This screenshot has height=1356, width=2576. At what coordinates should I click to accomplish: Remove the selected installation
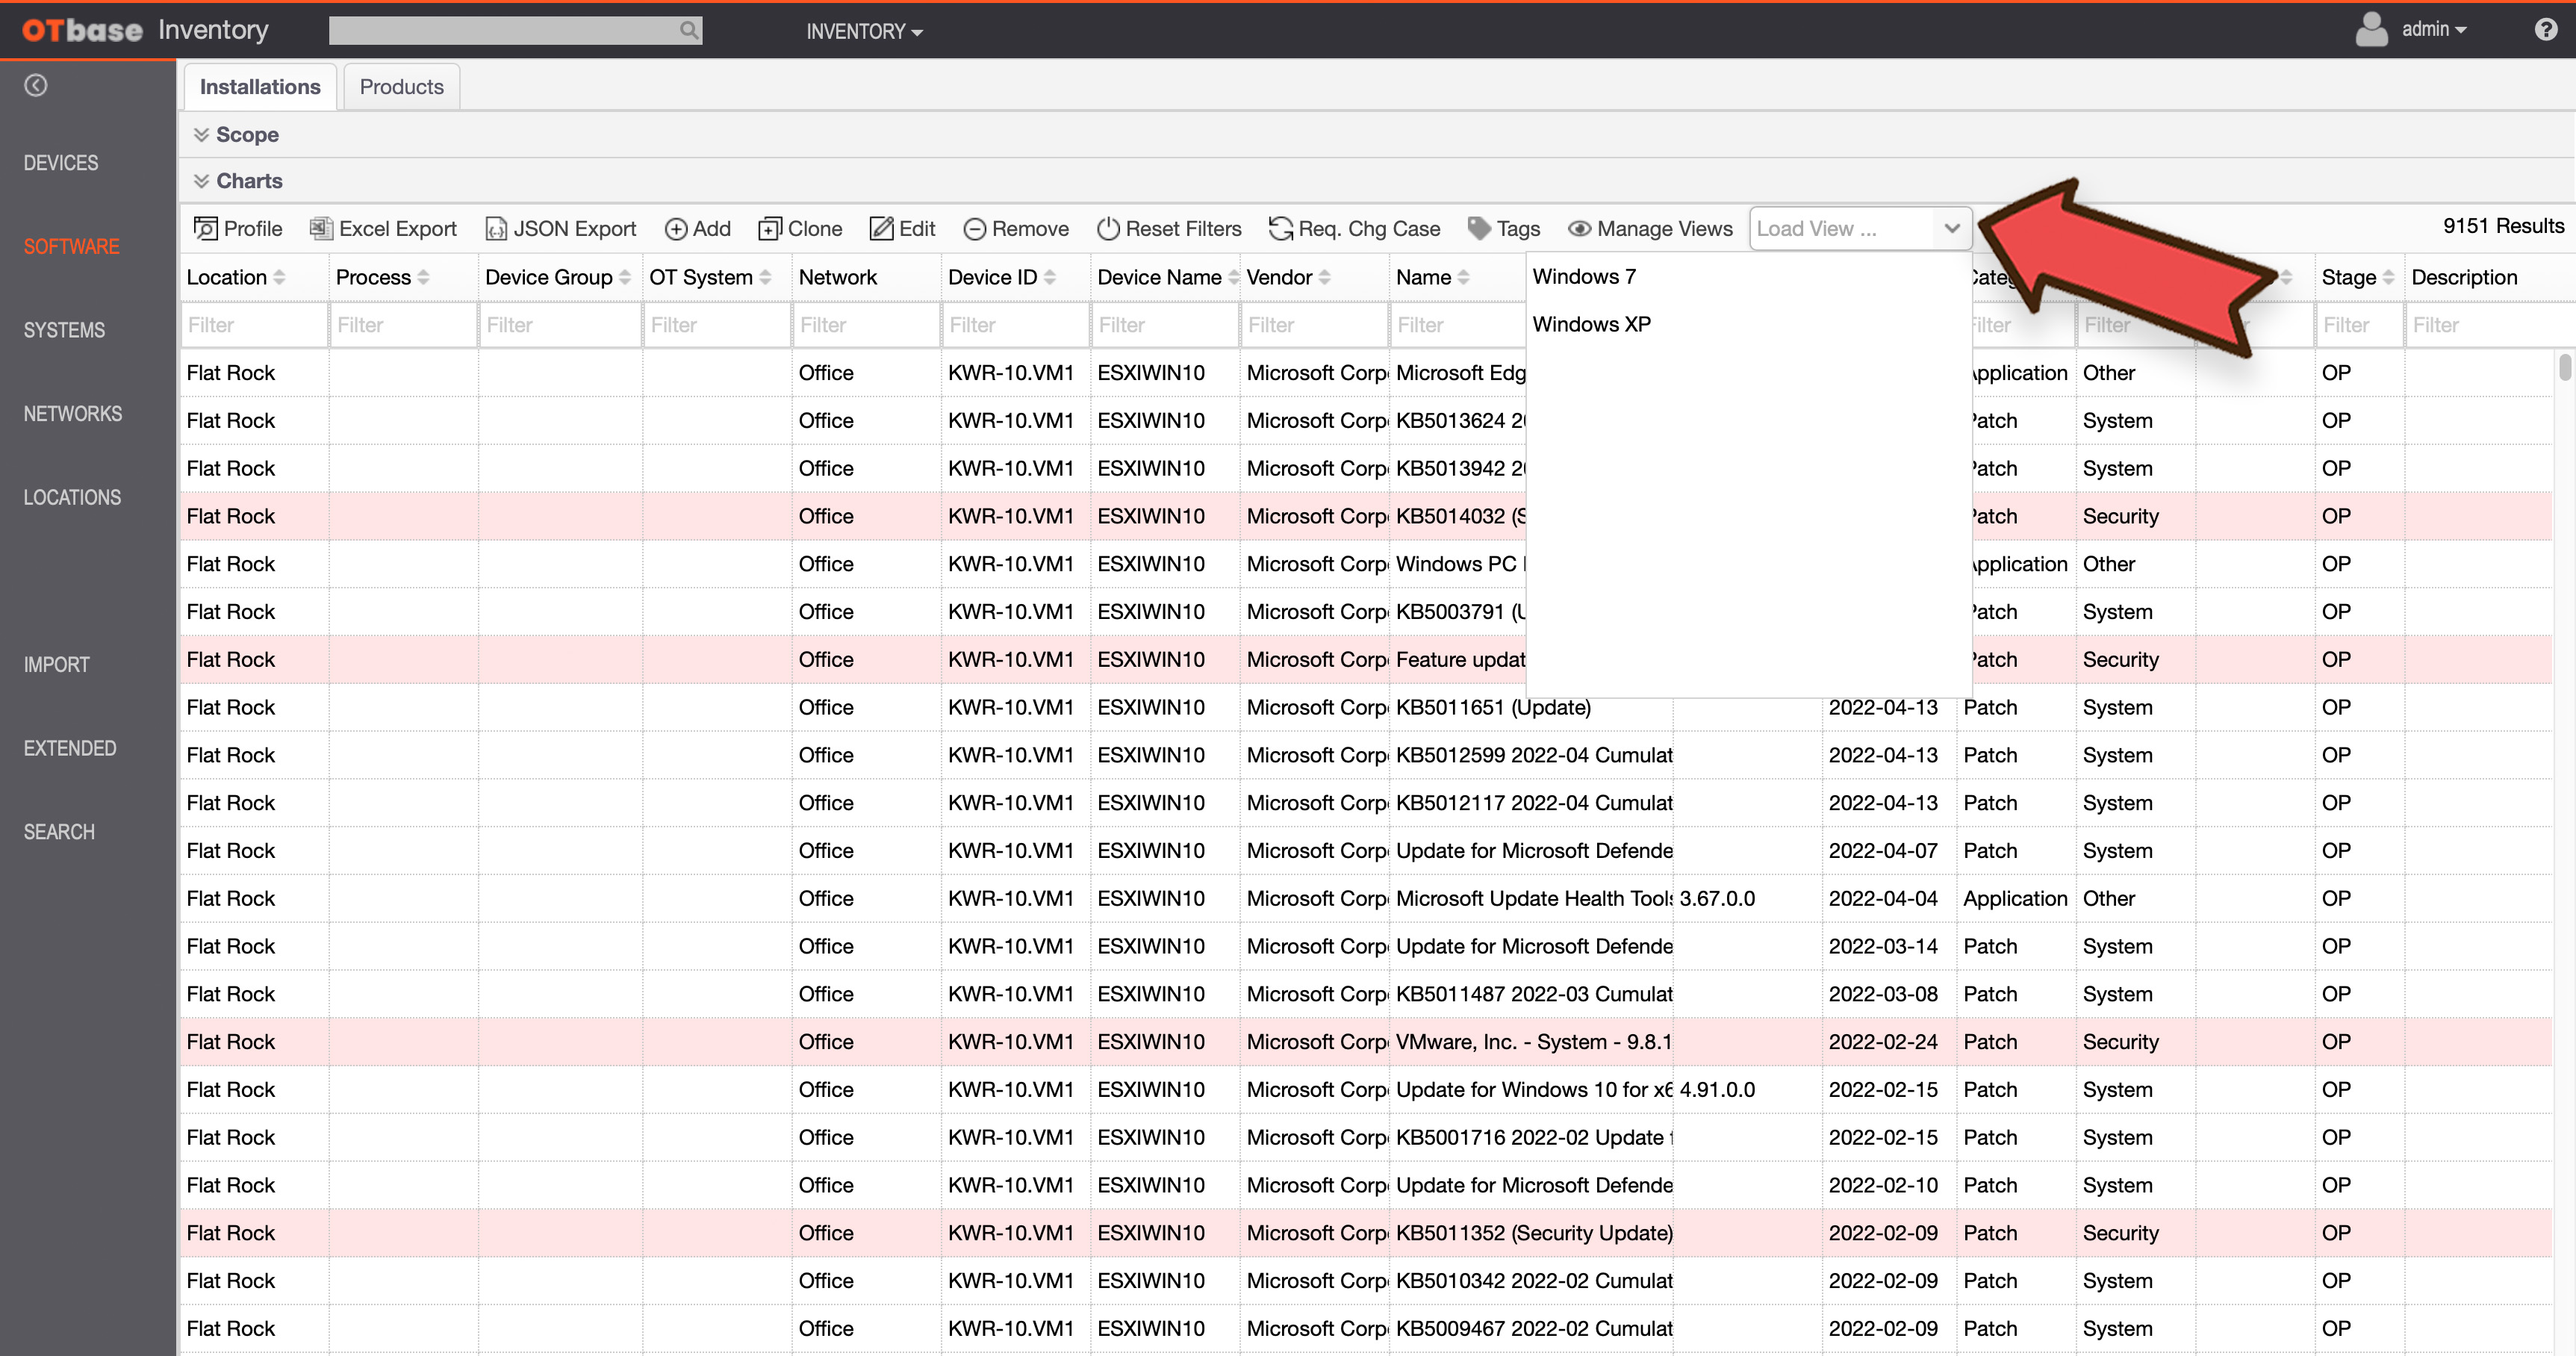(x=1015, y=228)
